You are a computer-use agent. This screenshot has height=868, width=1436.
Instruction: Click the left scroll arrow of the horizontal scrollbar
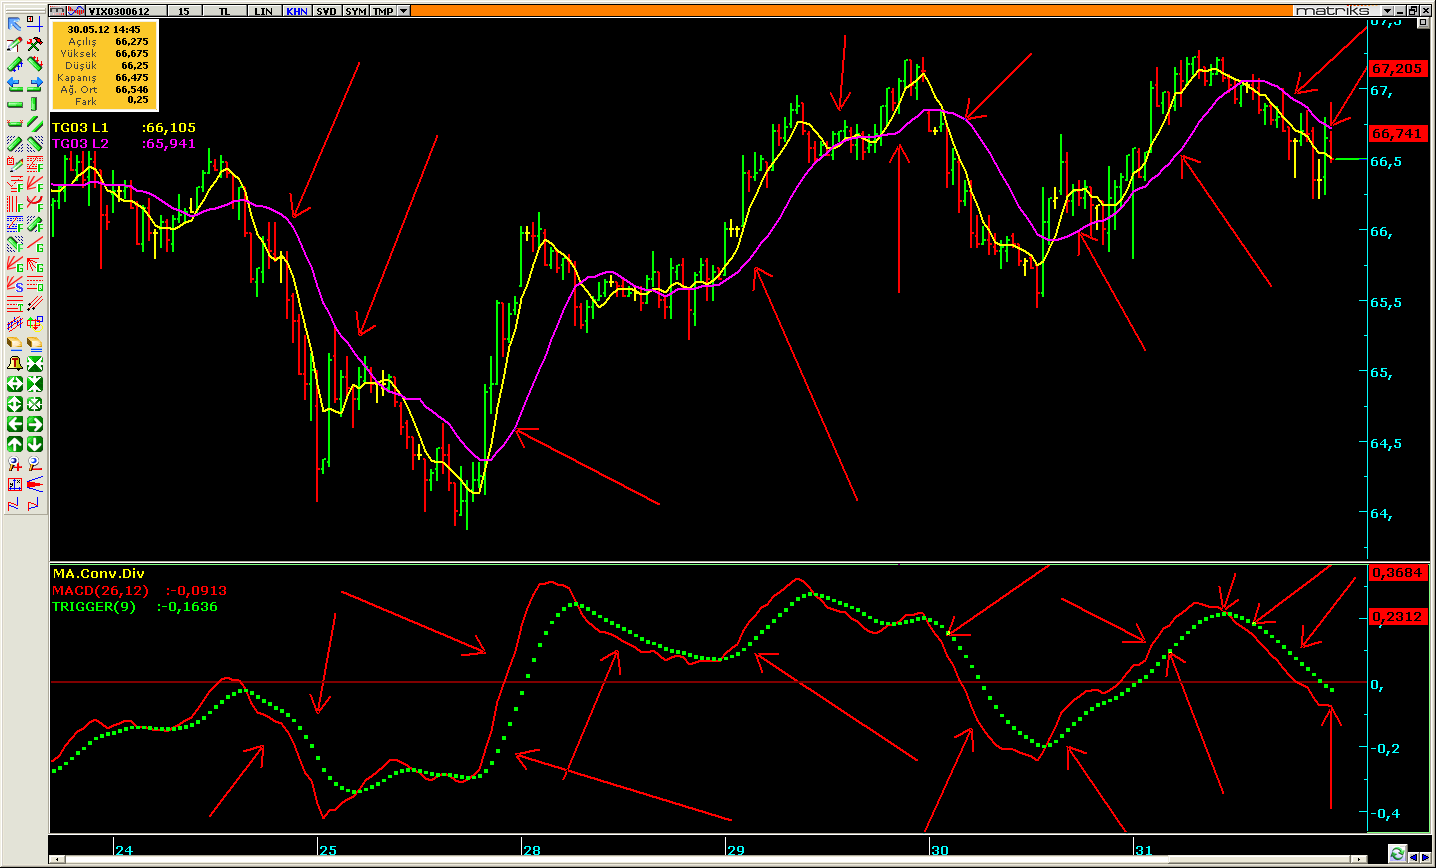[x=57, y=859]
